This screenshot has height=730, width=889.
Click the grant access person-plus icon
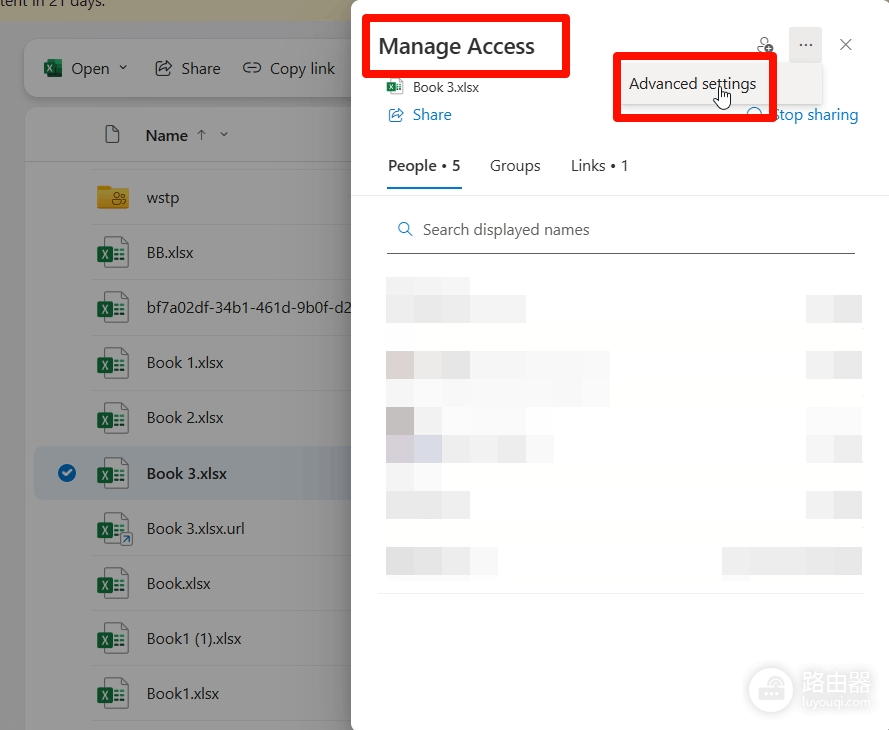pos(765,44)
